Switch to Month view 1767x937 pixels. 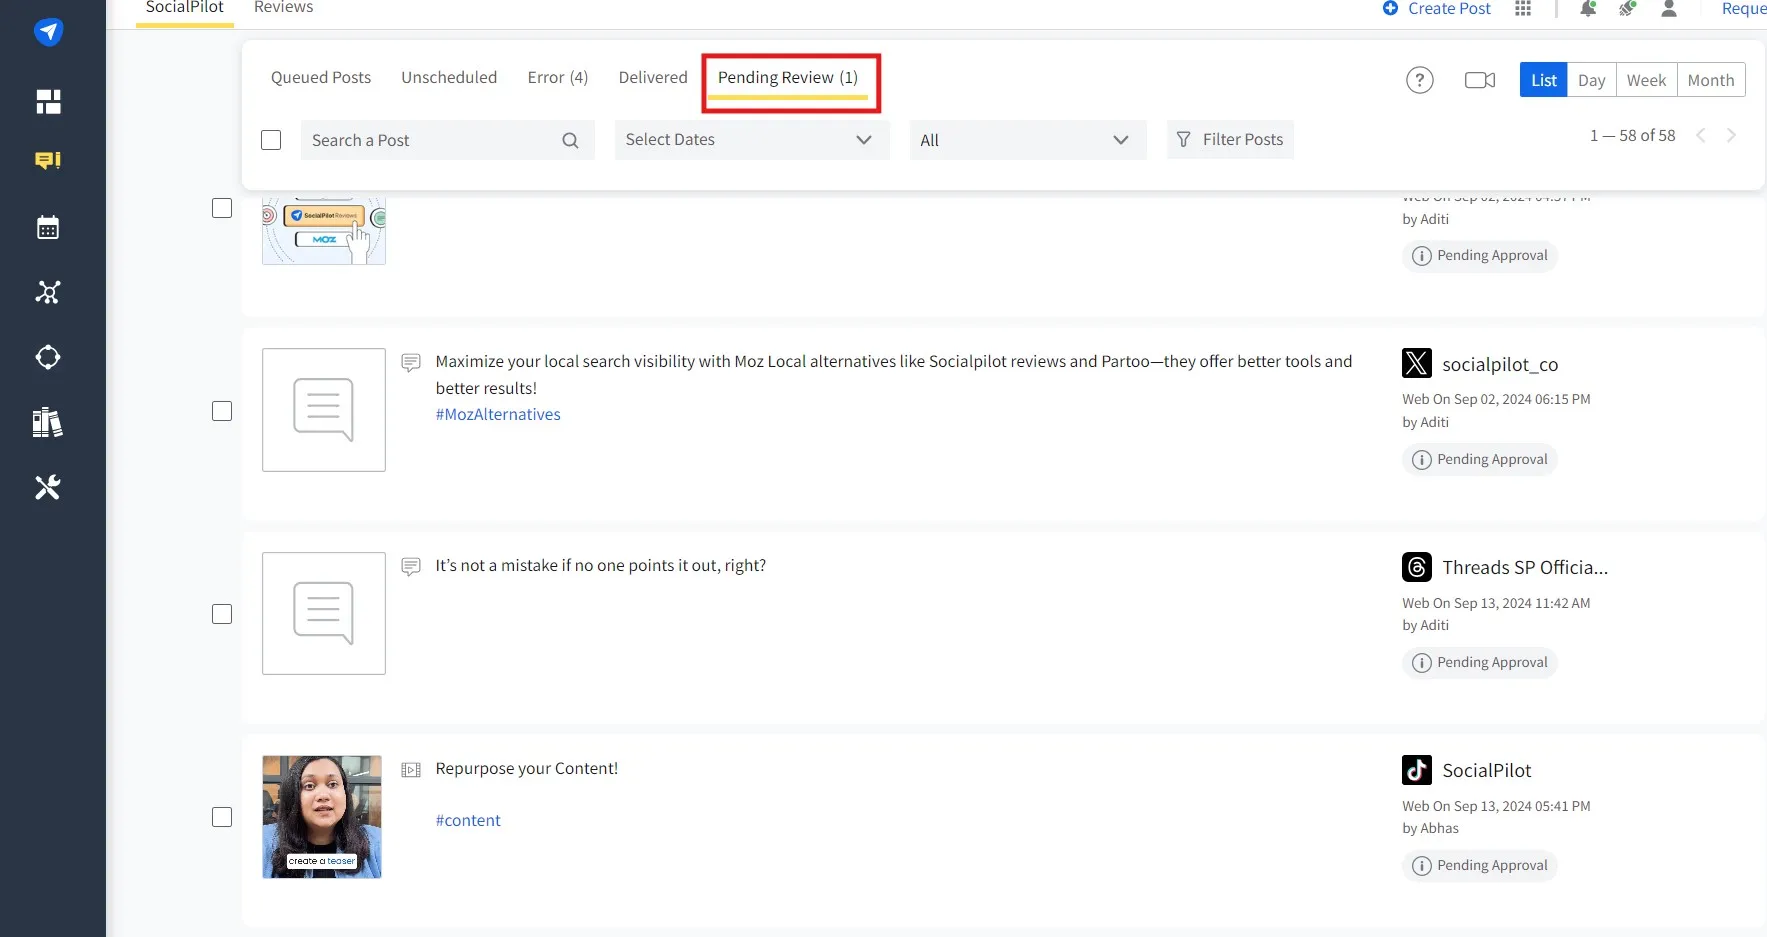click(x=1710, y=80)
